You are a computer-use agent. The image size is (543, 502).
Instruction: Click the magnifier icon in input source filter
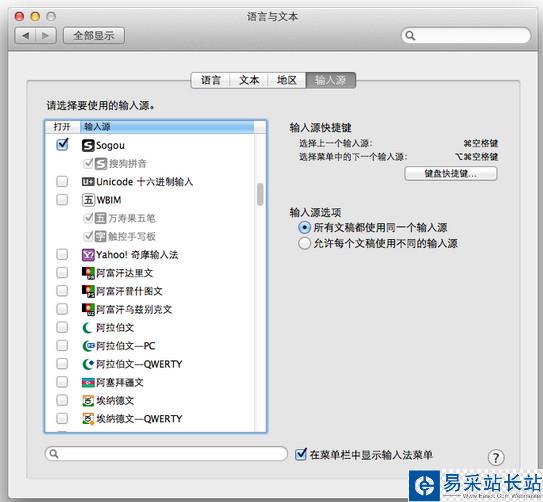[x=54, y=453]
